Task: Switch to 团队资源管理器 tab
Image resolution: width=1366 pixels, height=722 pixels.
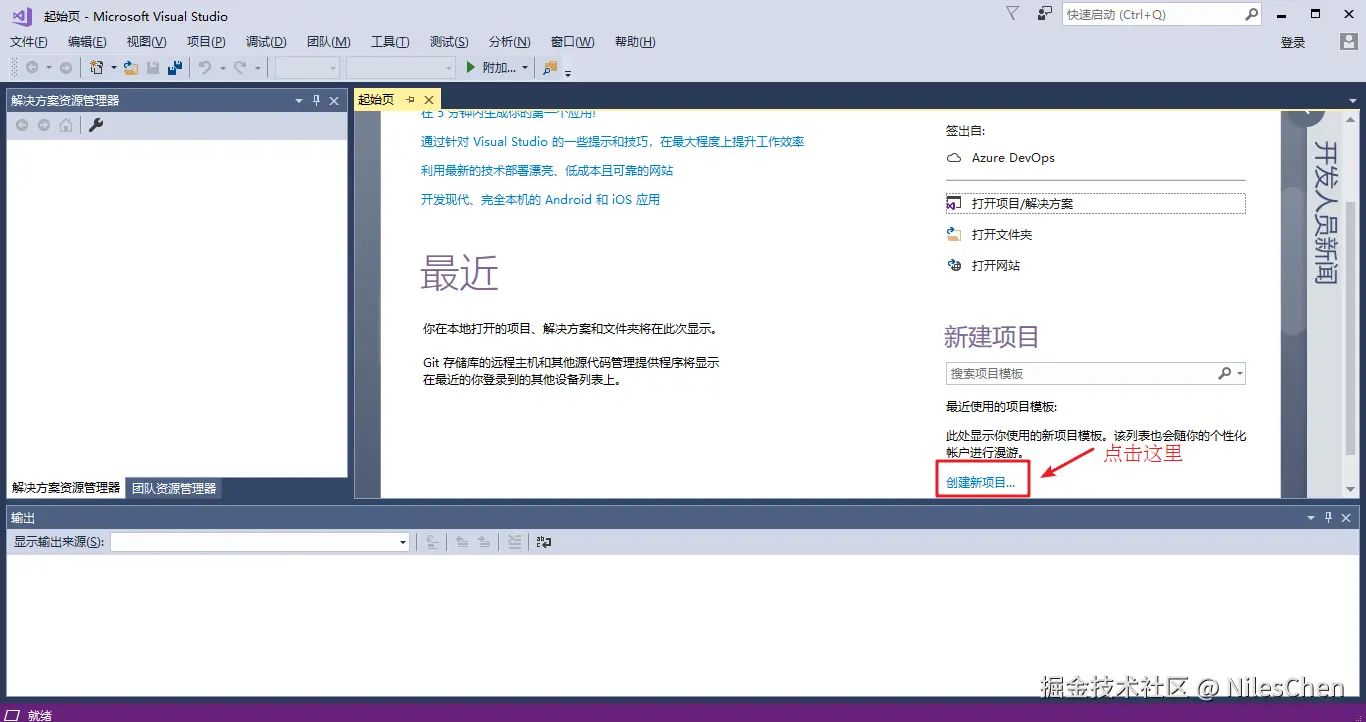Action: [x=174, y=488]
